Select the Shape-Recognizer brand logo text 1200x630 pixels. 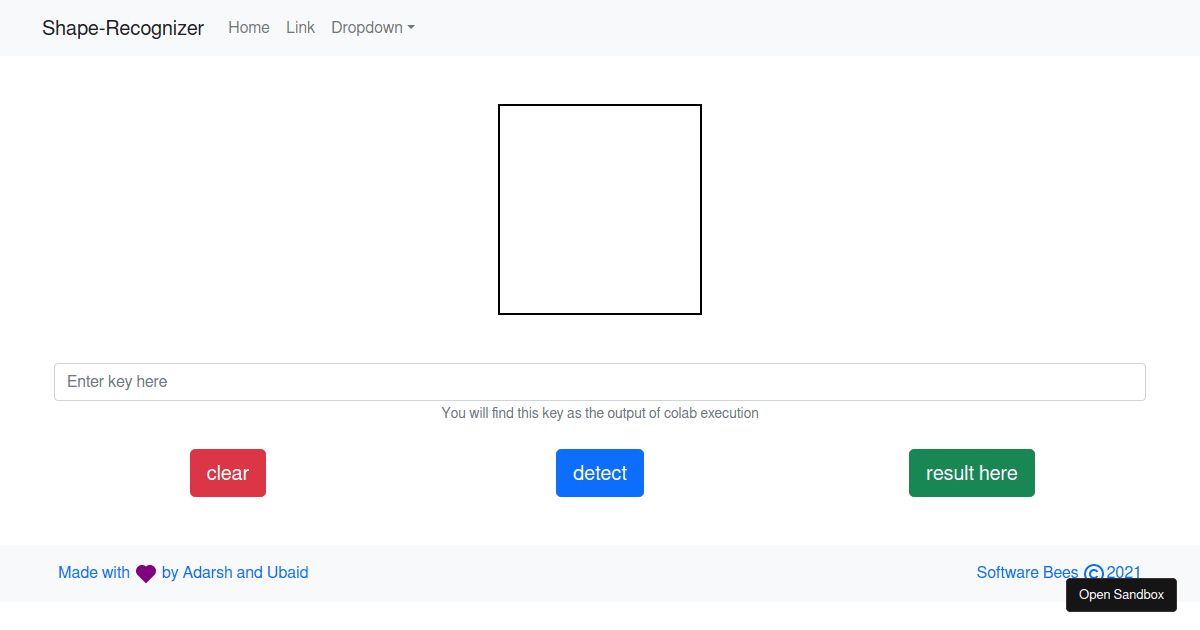(122, 28)
